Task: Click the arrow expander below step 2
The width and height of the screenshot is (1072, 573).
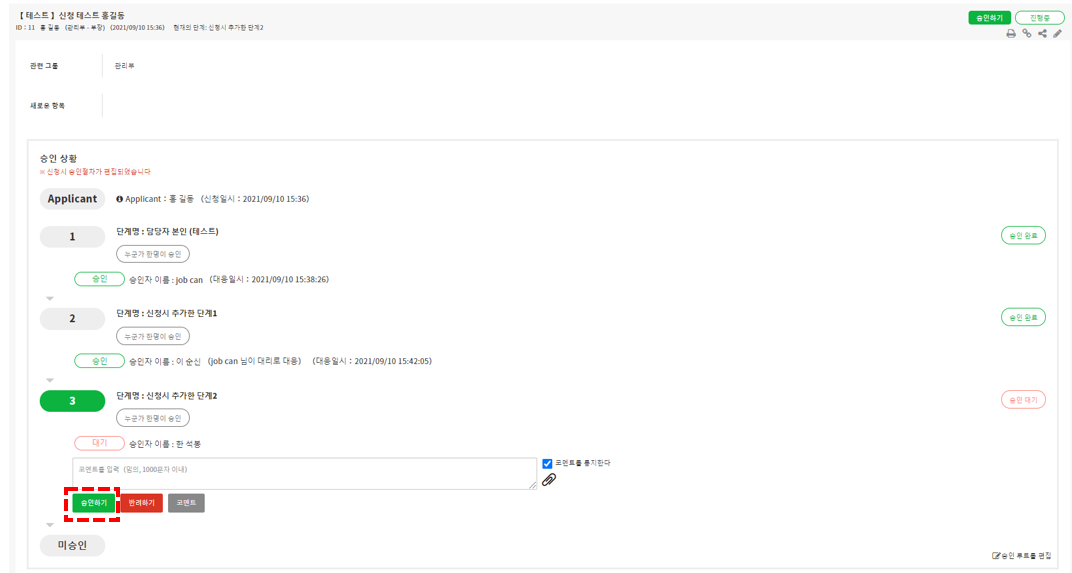Action: point(49,380)
